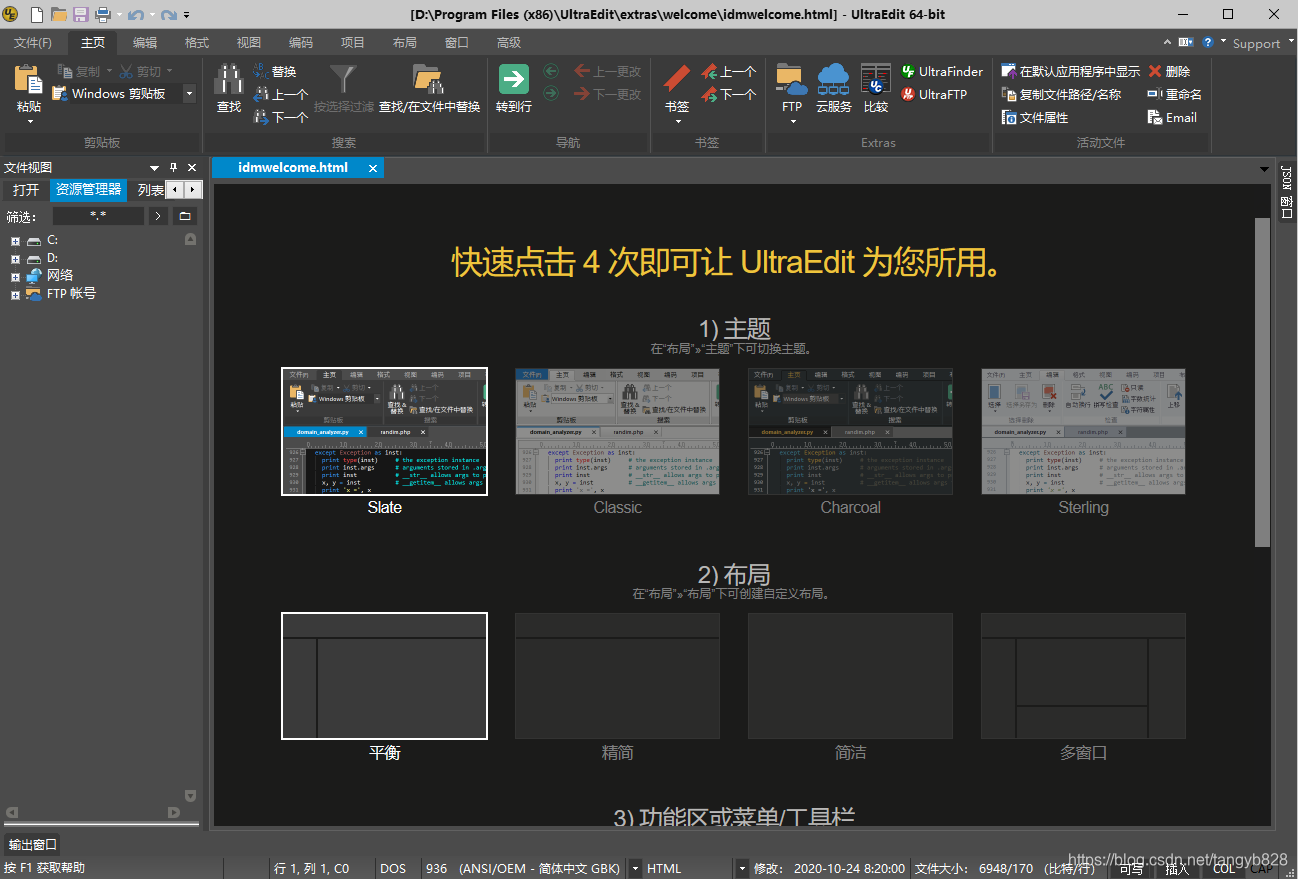The height and width of the screenshot is (879, 1298).
Task: Copy file path/name (复制文件路径/名称)
Action: pyautogui.click(x=1061, y=94)
